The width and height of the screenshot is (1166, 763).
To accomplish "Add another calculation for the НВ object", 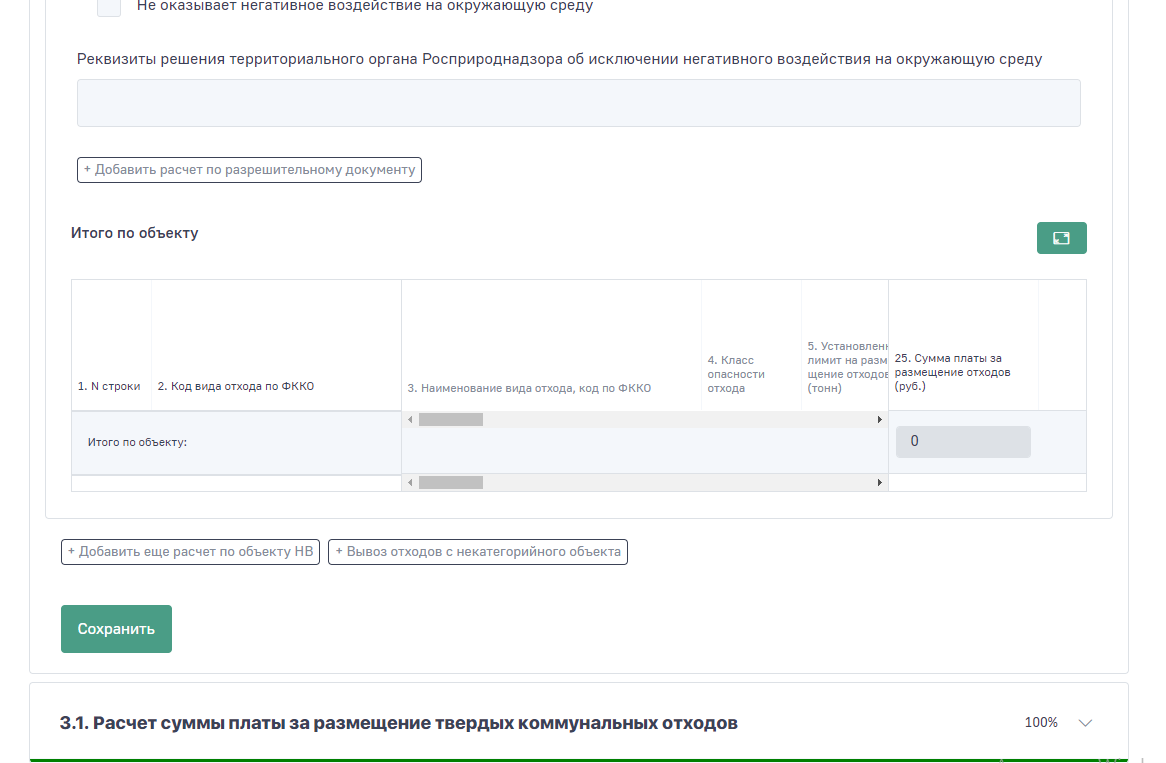I will [x=190, y=551].
